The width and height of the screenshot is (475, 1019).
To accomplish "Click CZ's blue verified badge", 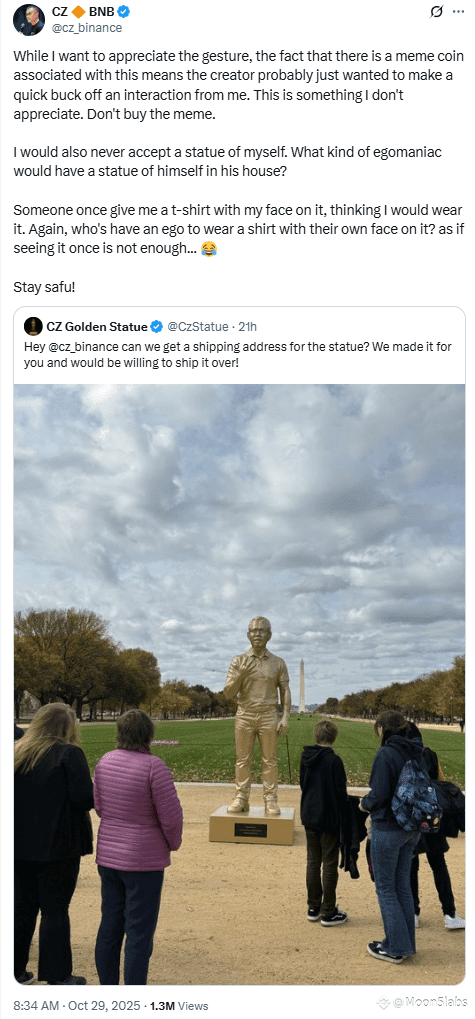I will click(x=121, y=11).
